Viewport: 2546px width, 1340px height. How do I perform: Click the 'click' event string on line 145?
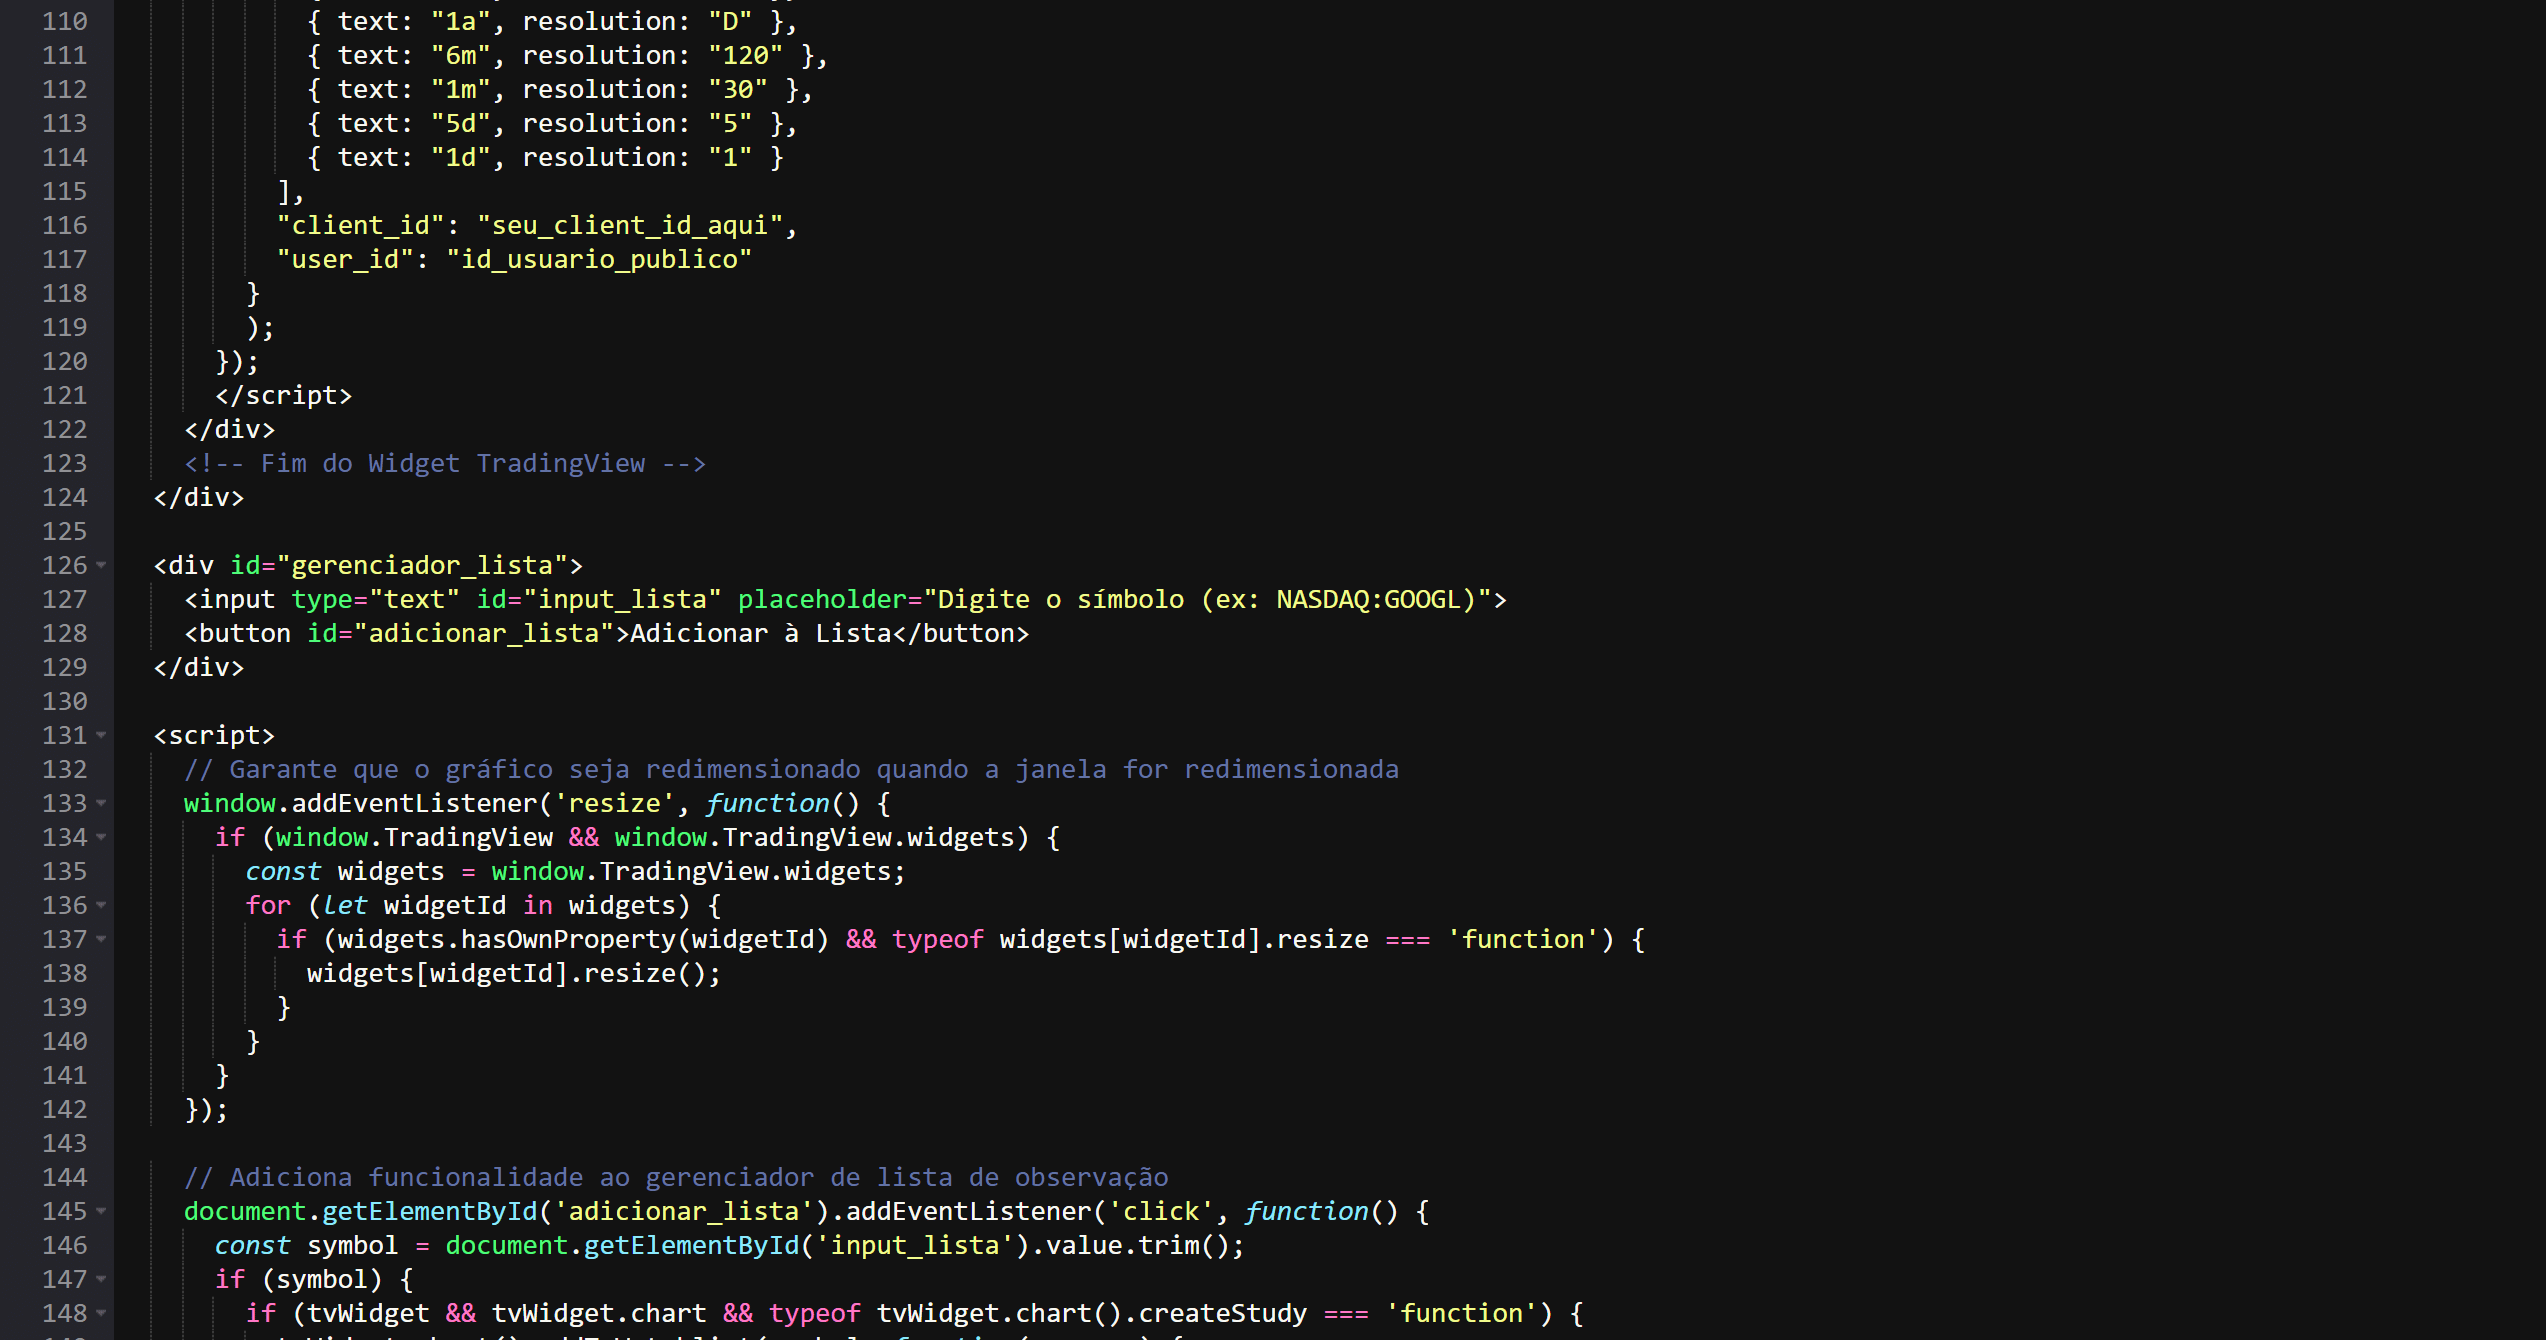coord(1160,1212)
